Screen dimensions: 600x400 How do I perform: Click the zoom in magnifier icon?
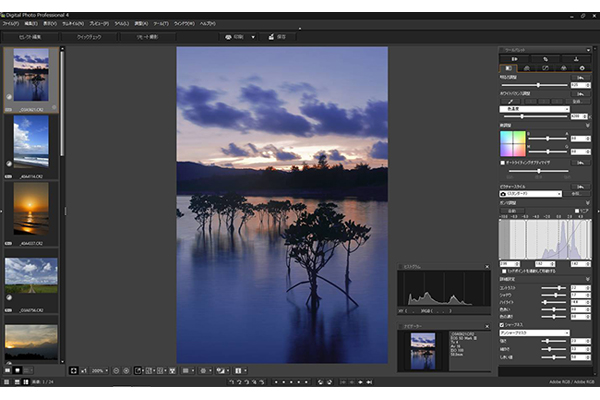coord(125,370)
